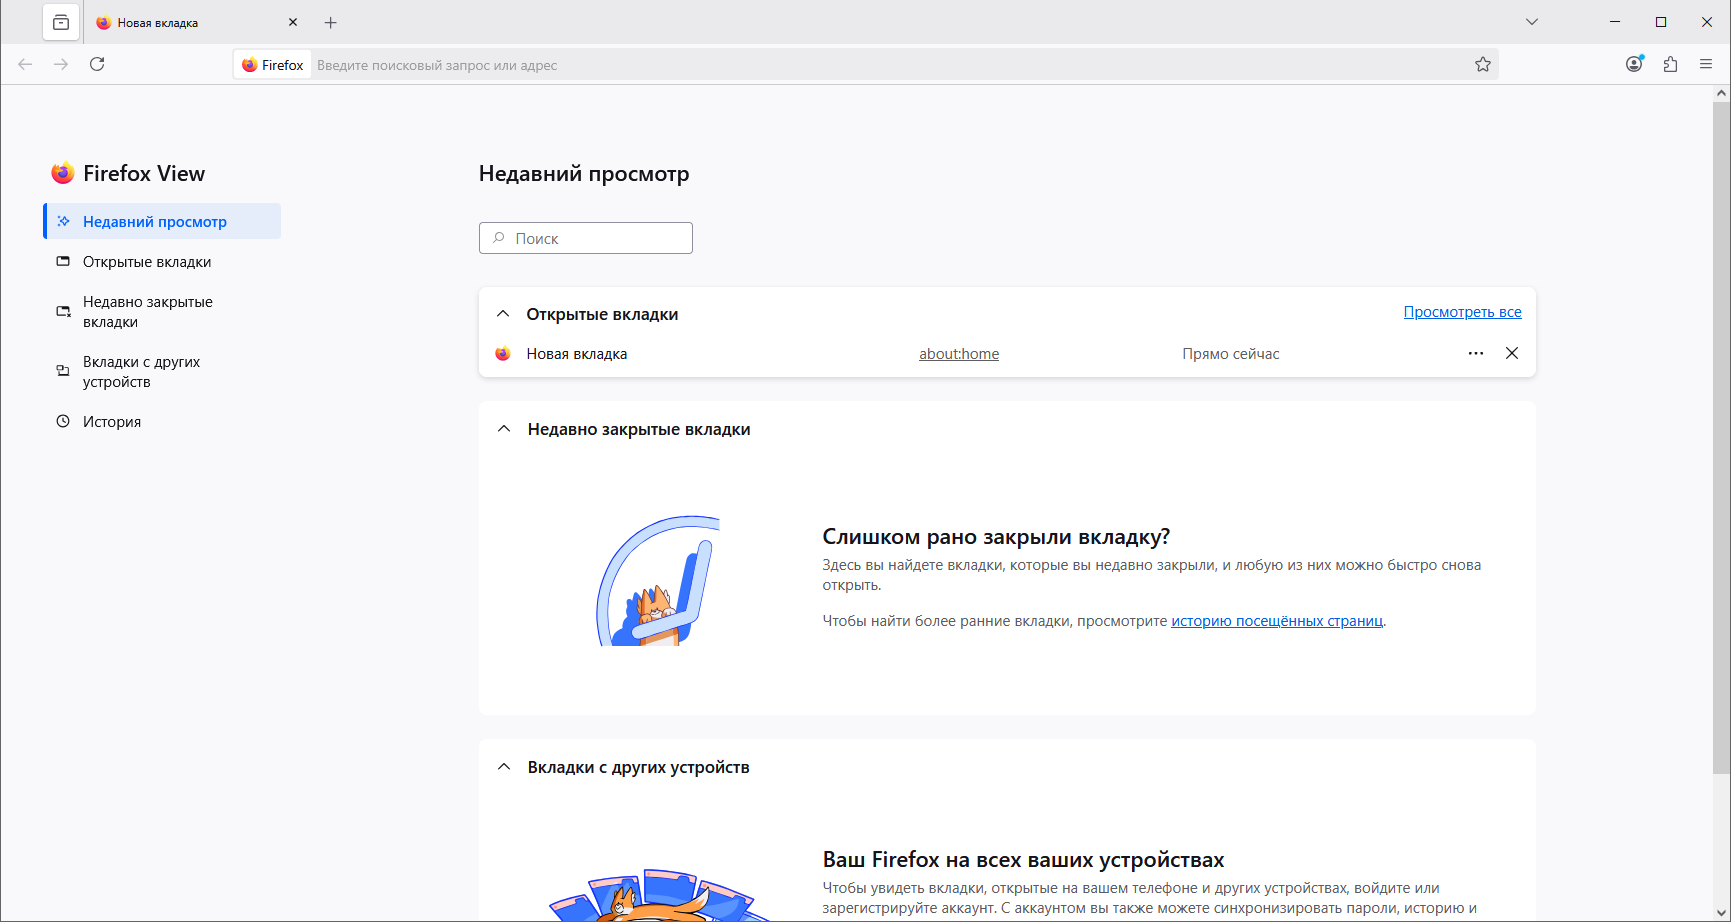Image resolution: width=1731 pixels, height=922 pixels.
Task: Go to История in the sidebar
Action: (112, 422)
